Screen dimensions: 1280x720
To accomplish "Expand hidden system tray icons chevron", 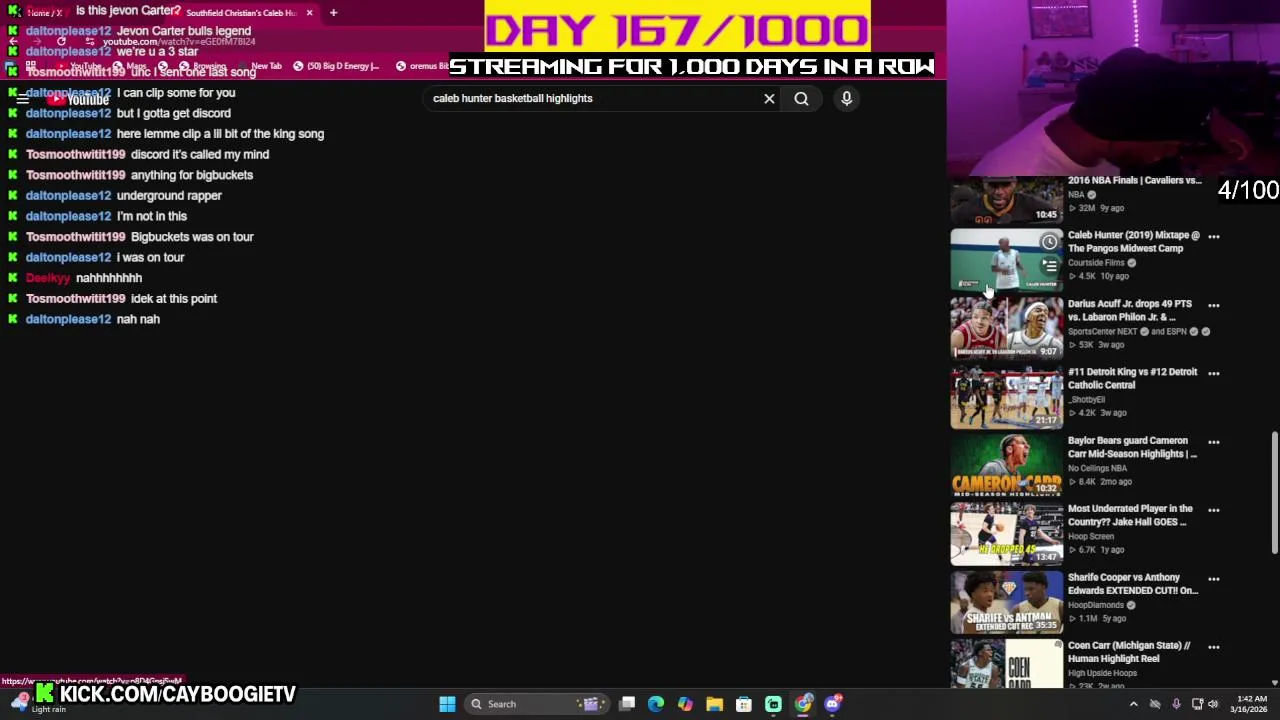I will click(x=1133, y=704).
